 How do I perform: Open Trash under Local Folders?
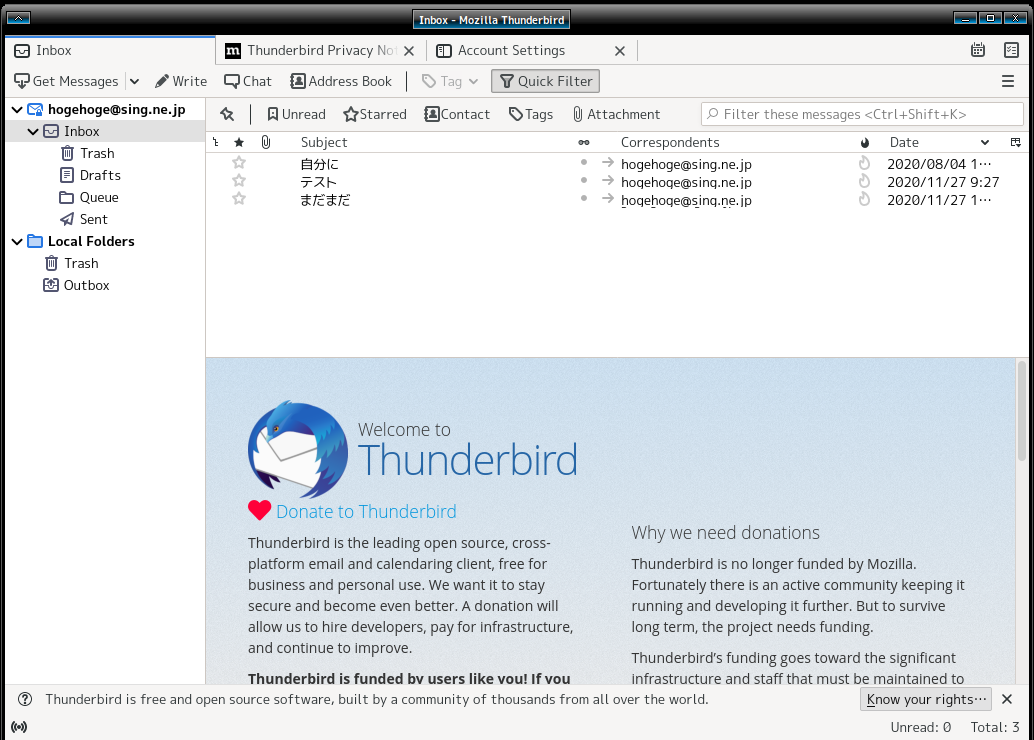pos(81,263)
